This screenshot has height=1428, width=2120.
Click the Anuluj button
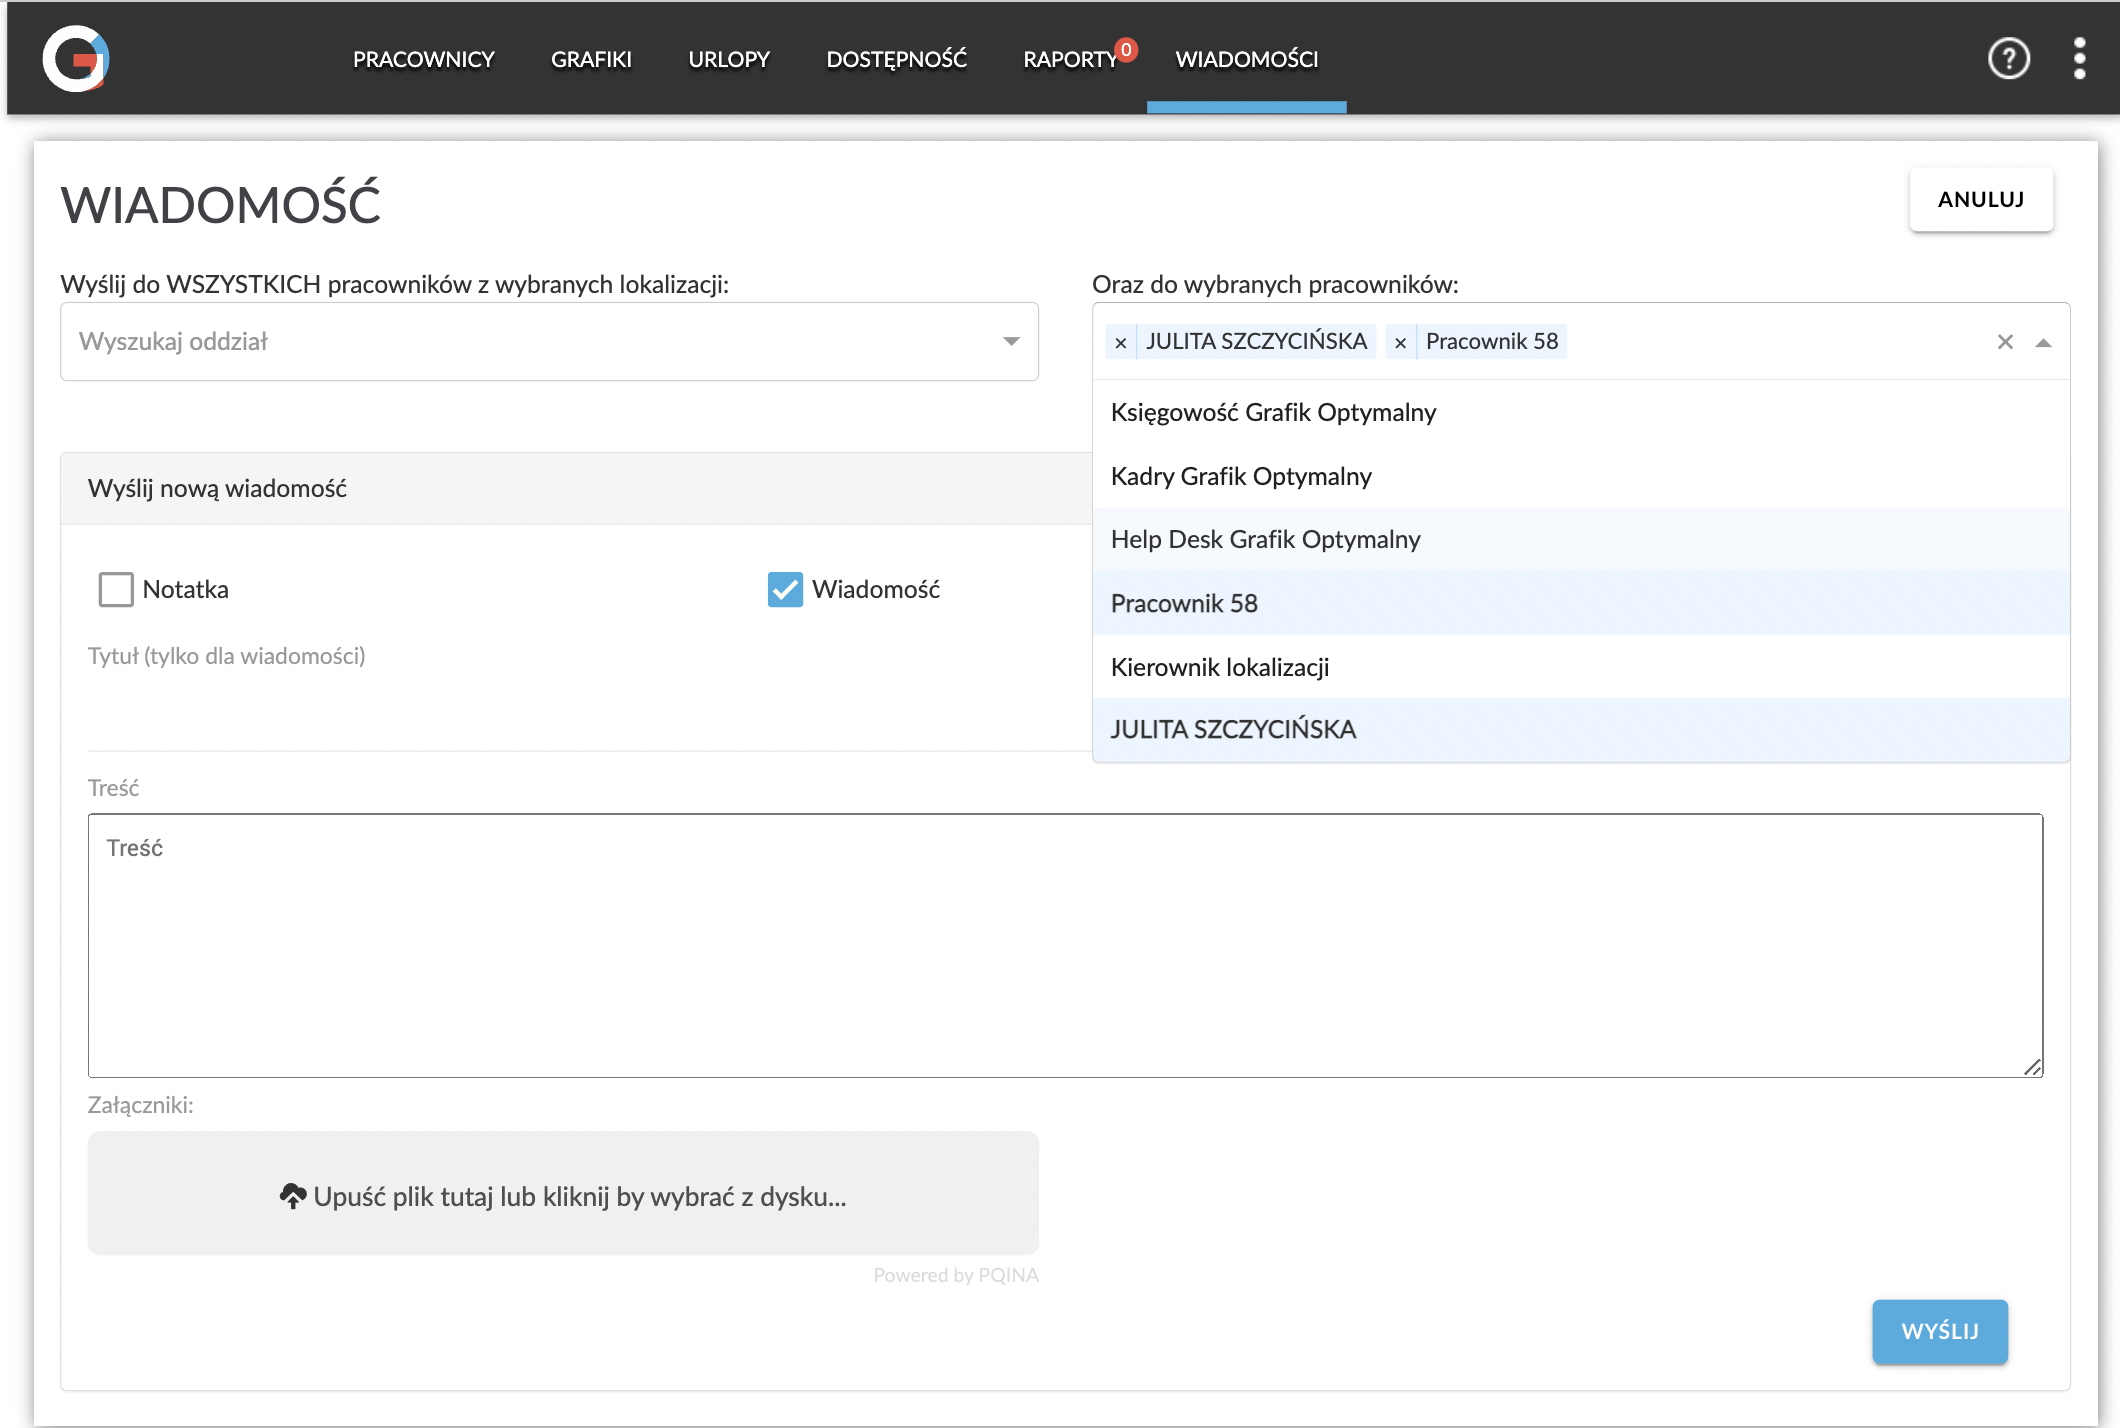pos(1980,199)
